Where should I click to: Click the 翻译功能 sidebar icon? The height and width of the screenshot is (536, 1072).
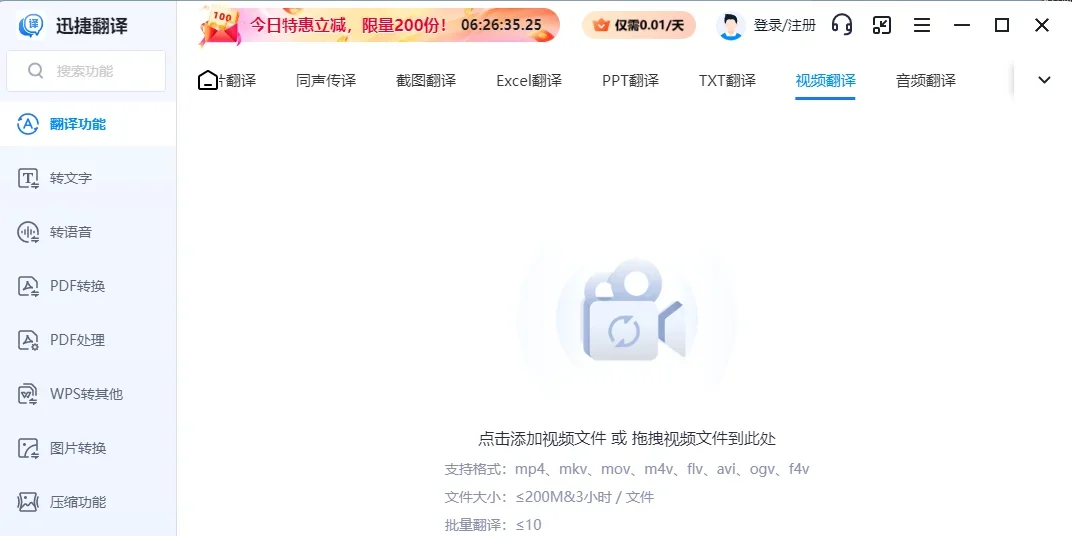coord(27,124)
